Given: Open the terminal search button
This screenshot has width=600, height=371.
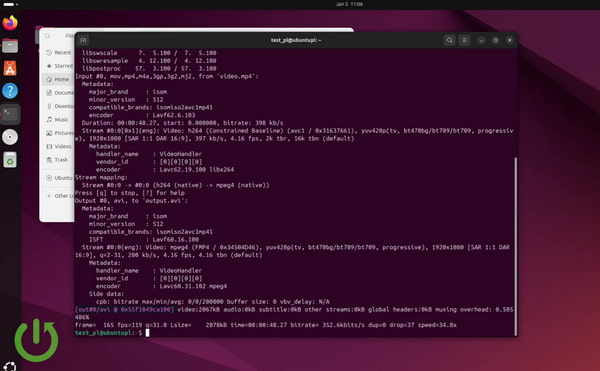Looking at the screenshot, I should [x=450, y=40].
